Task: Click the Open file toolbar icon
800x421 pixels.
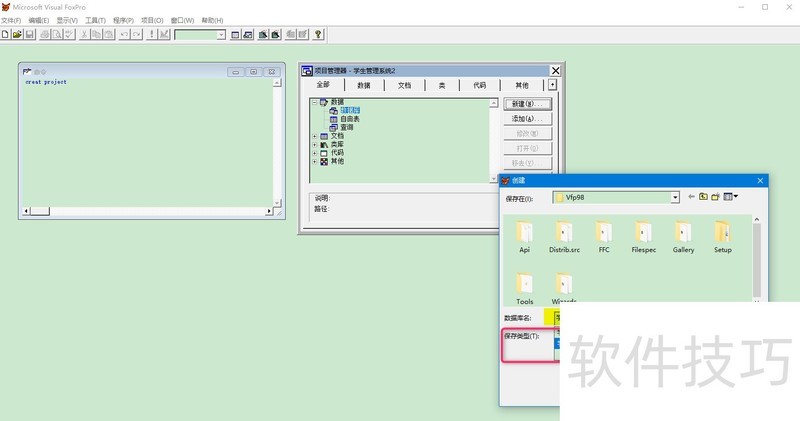Action: click(17, 34)
